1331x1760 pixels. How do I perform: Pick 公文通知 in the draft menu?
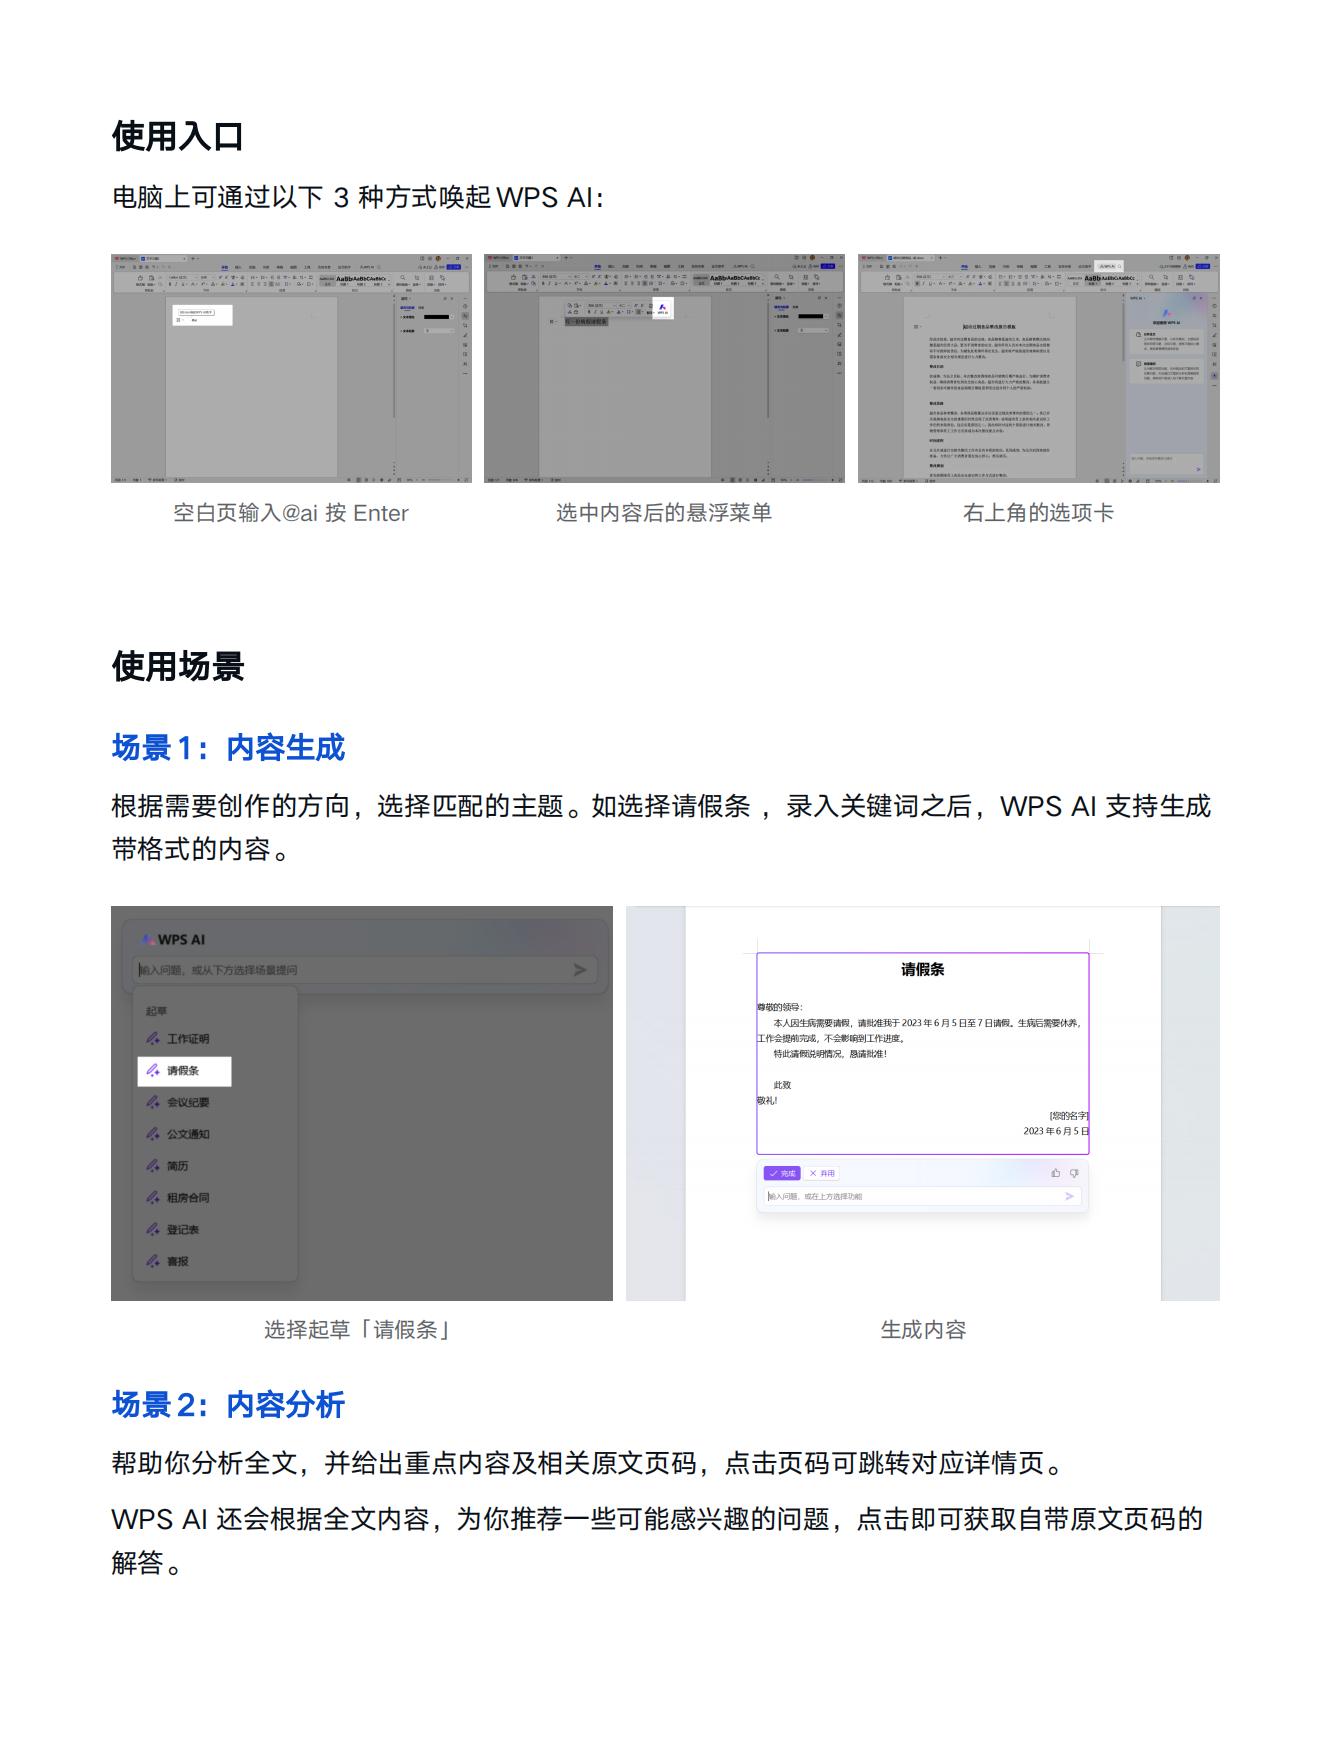(x=187, y=1134)
